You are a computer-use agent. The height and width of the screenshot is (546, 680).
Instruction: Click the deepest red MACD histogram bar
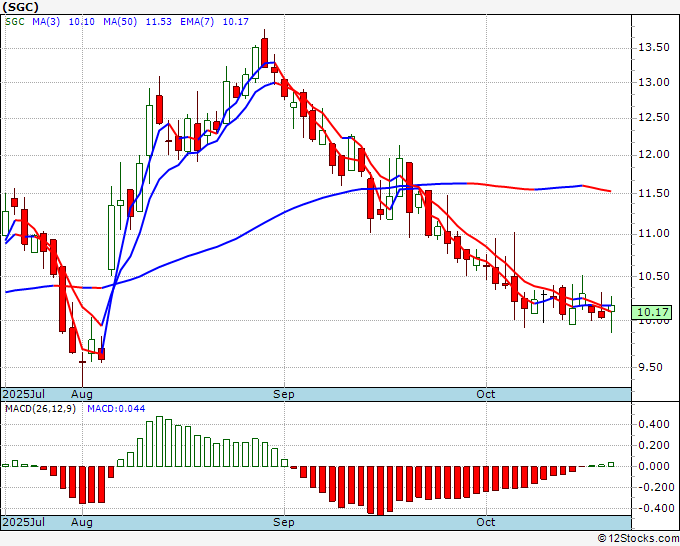coord(380,491)
